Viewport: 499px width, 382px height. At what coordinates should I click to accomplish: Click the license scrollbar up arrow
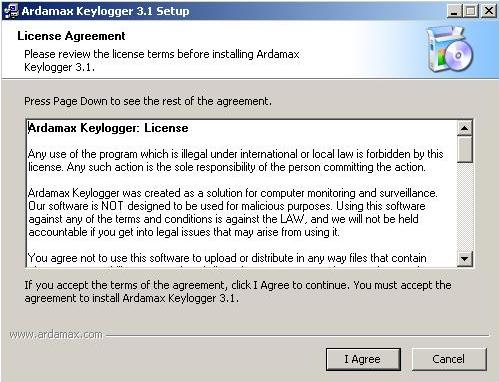click(x=465, y=128)
